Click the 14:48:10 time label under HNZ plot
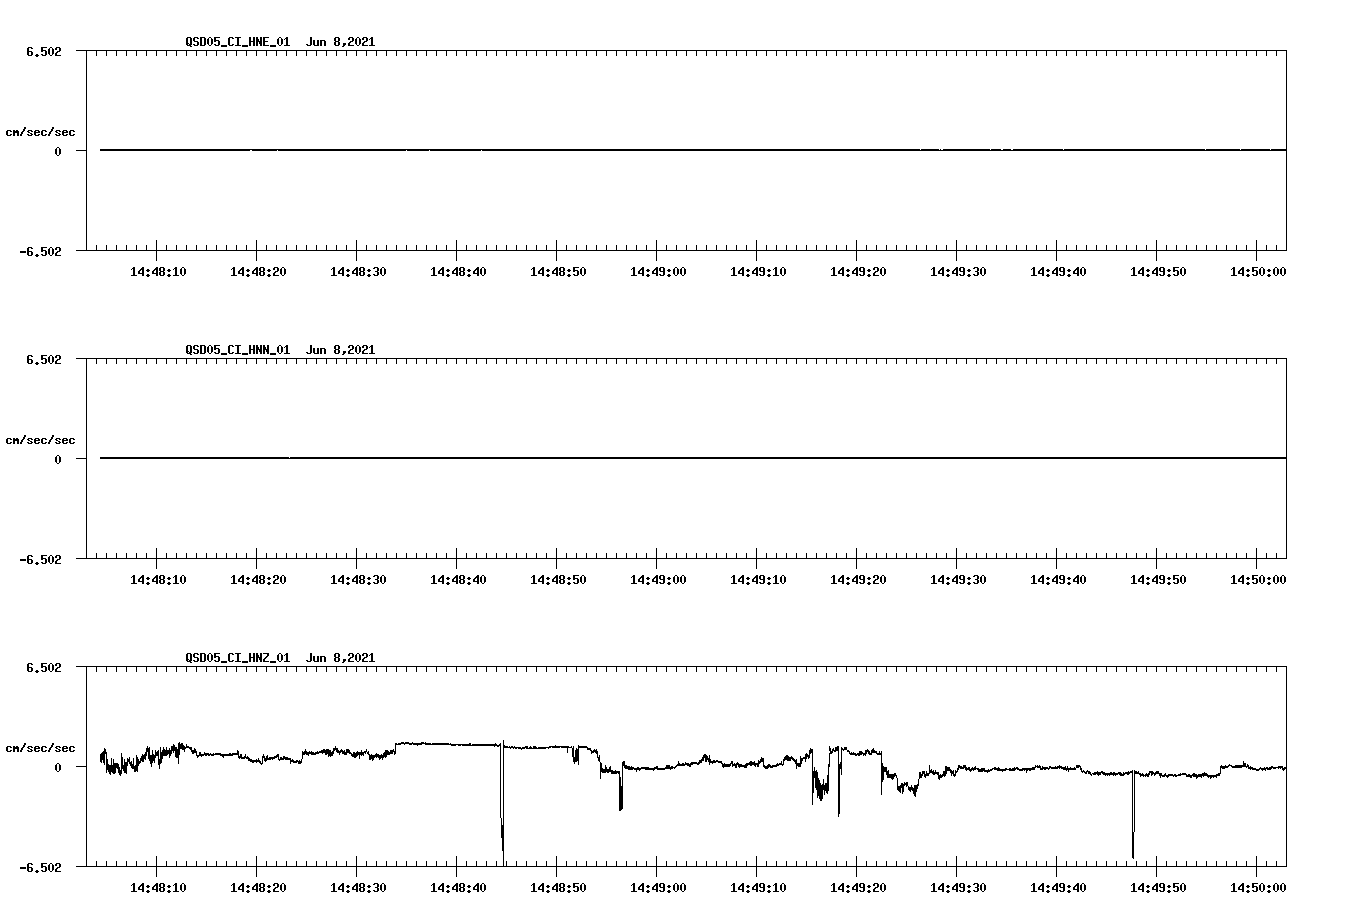 [158, 888]
